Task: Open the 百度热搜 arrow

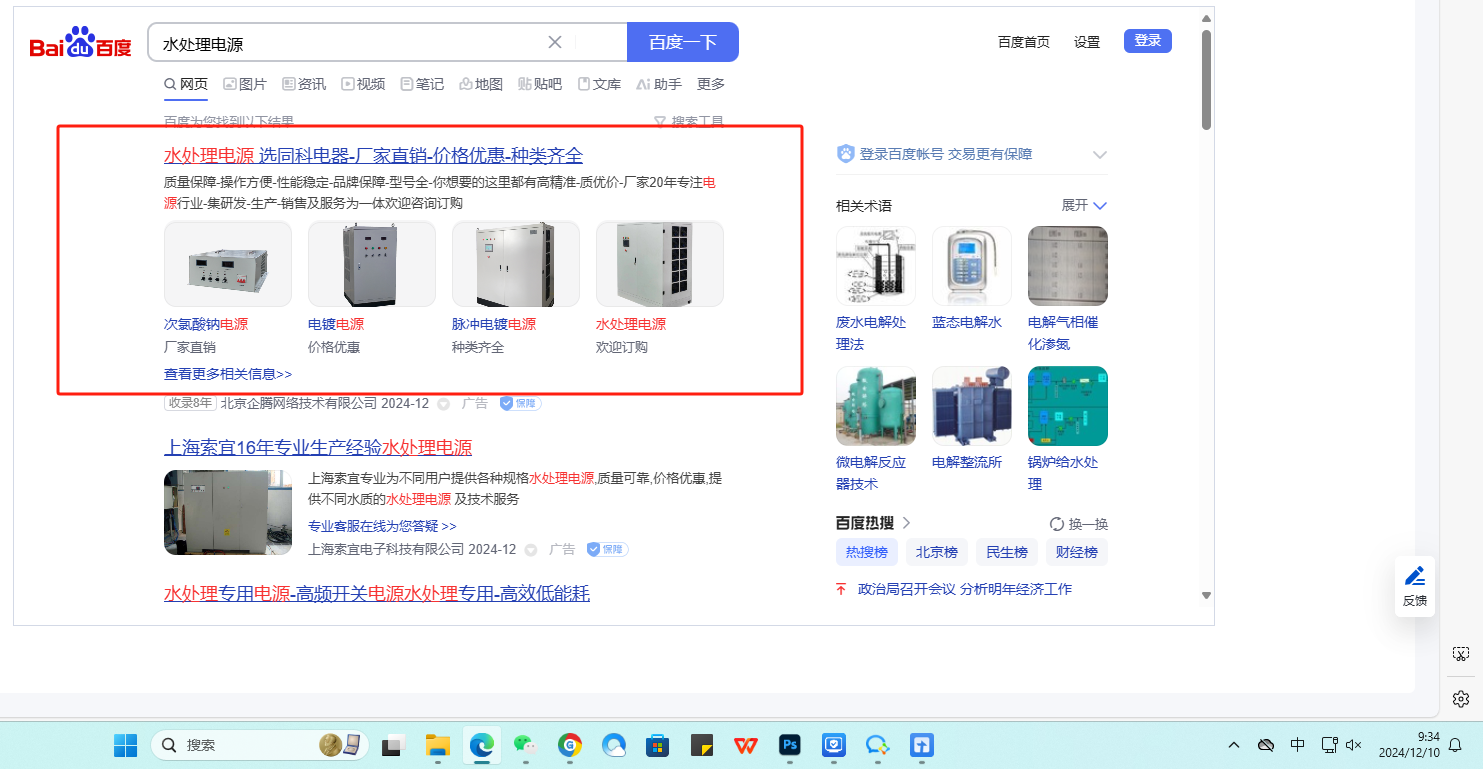Action: [907, 523]
